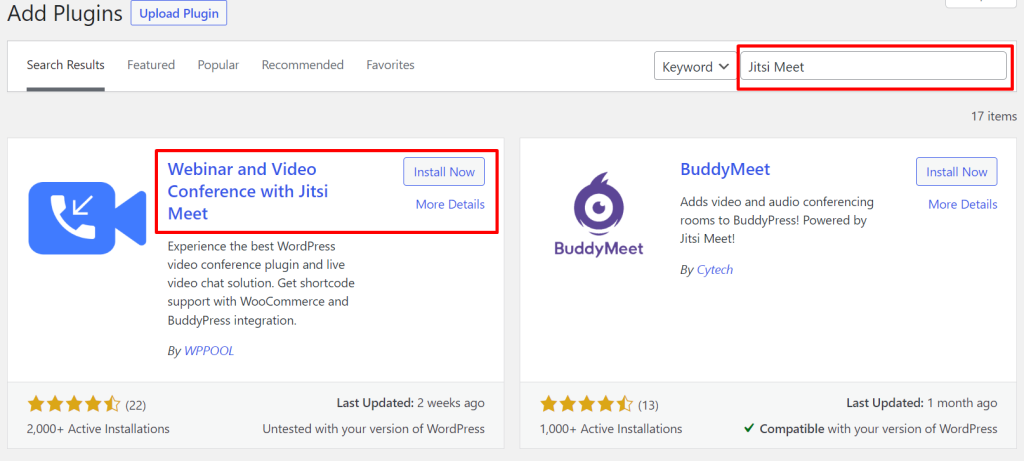The image size is (1024, 461).
Task: Focus the plugin search field containing Jitsi Meet
Action: [874, 66]
